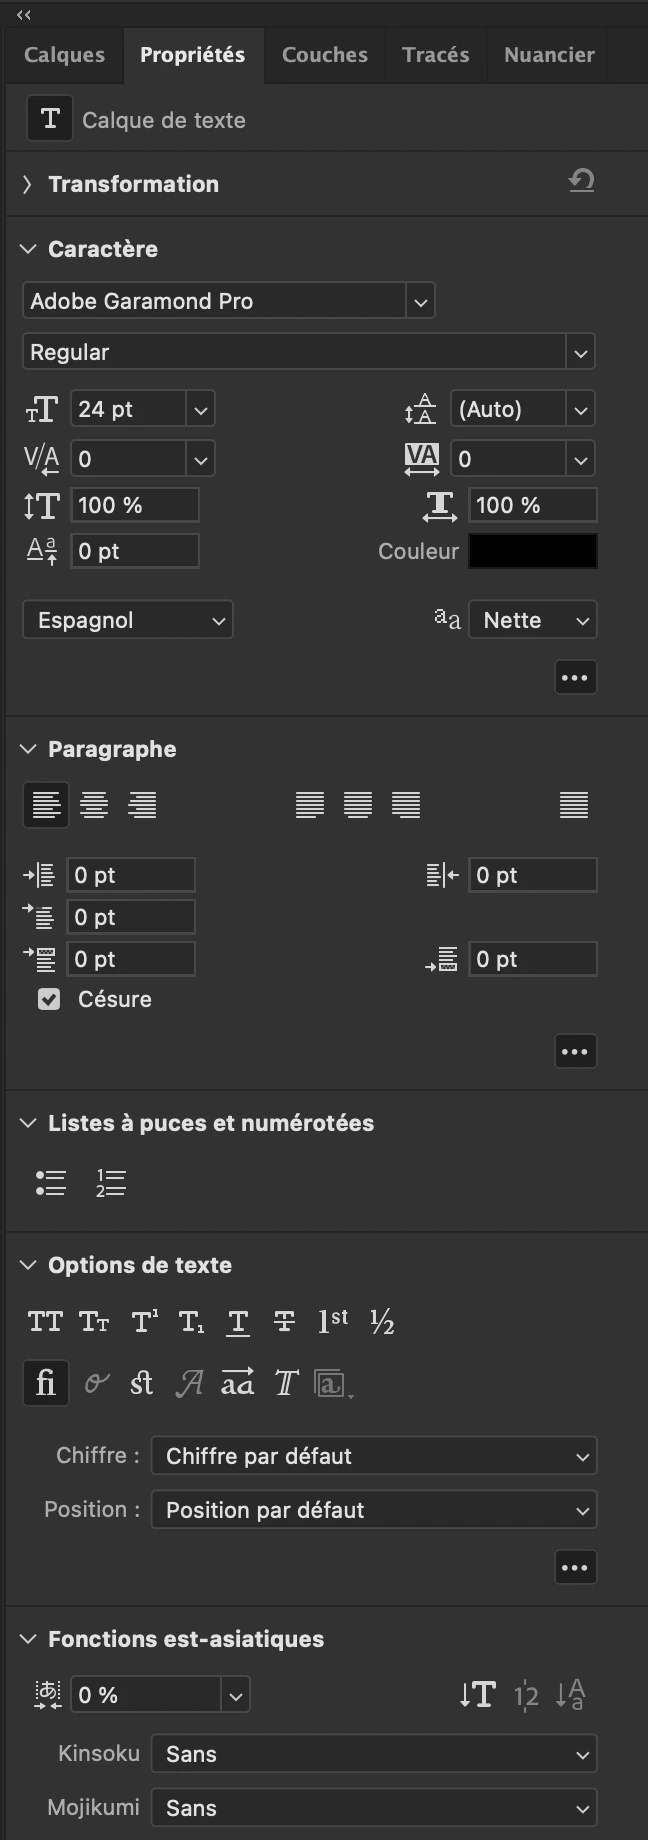
Task: Center the paragraph text
Action: pyautogui.click(x=94, y=805)
